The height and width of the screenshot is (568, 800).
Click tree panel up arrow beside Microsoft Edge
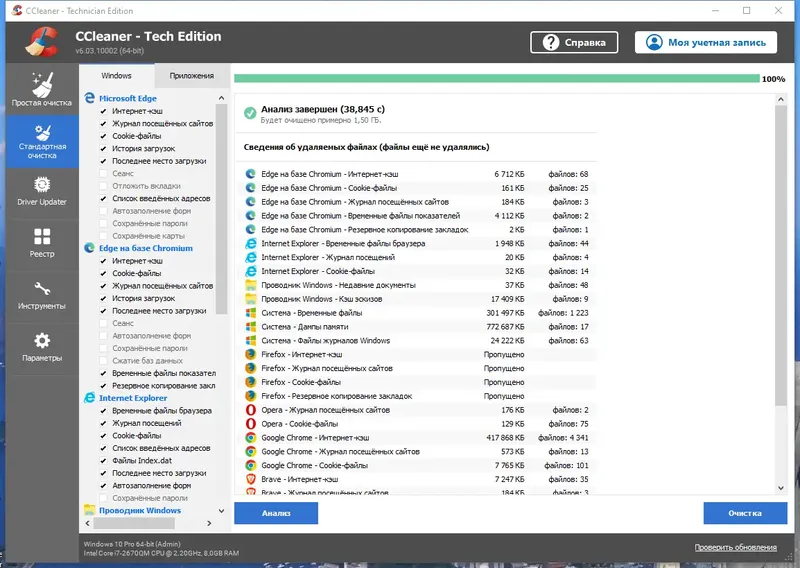(221, 98)
